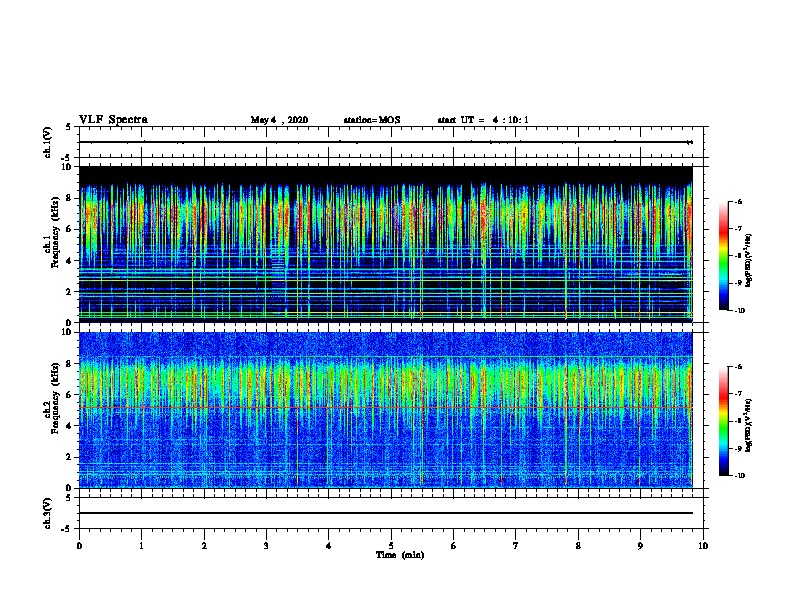Screen dimensions: 792x612
Task: Click the ch.1 spectrogram panel
Action: 386,244
